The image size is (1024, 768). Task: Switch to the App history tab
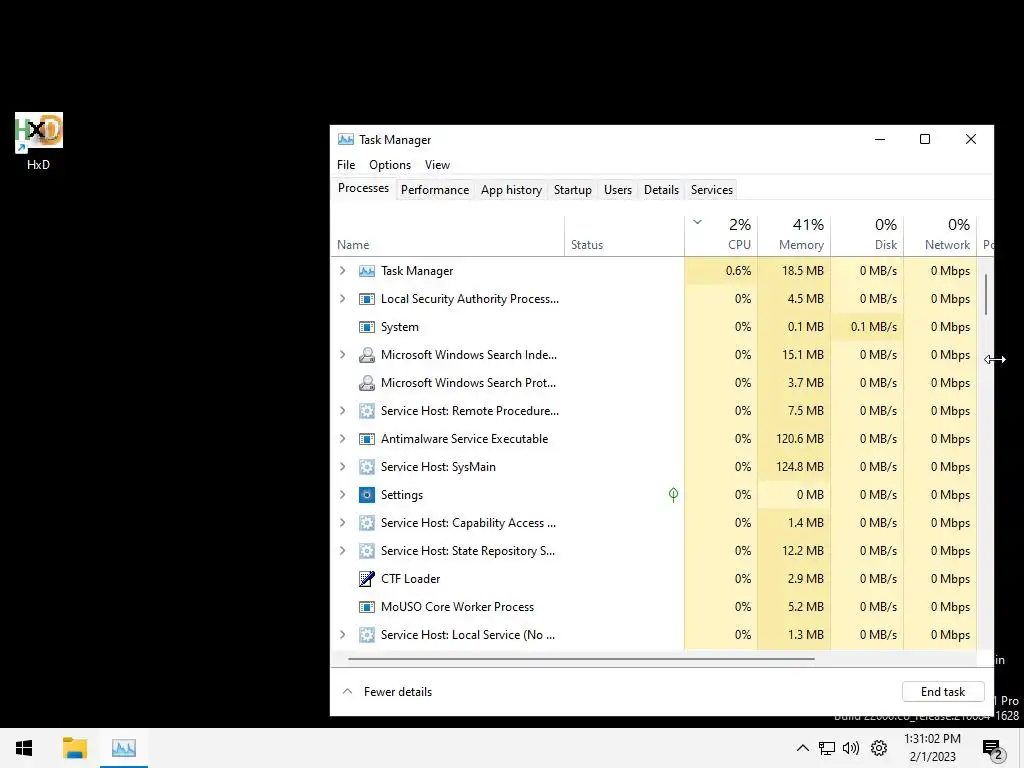511,190
